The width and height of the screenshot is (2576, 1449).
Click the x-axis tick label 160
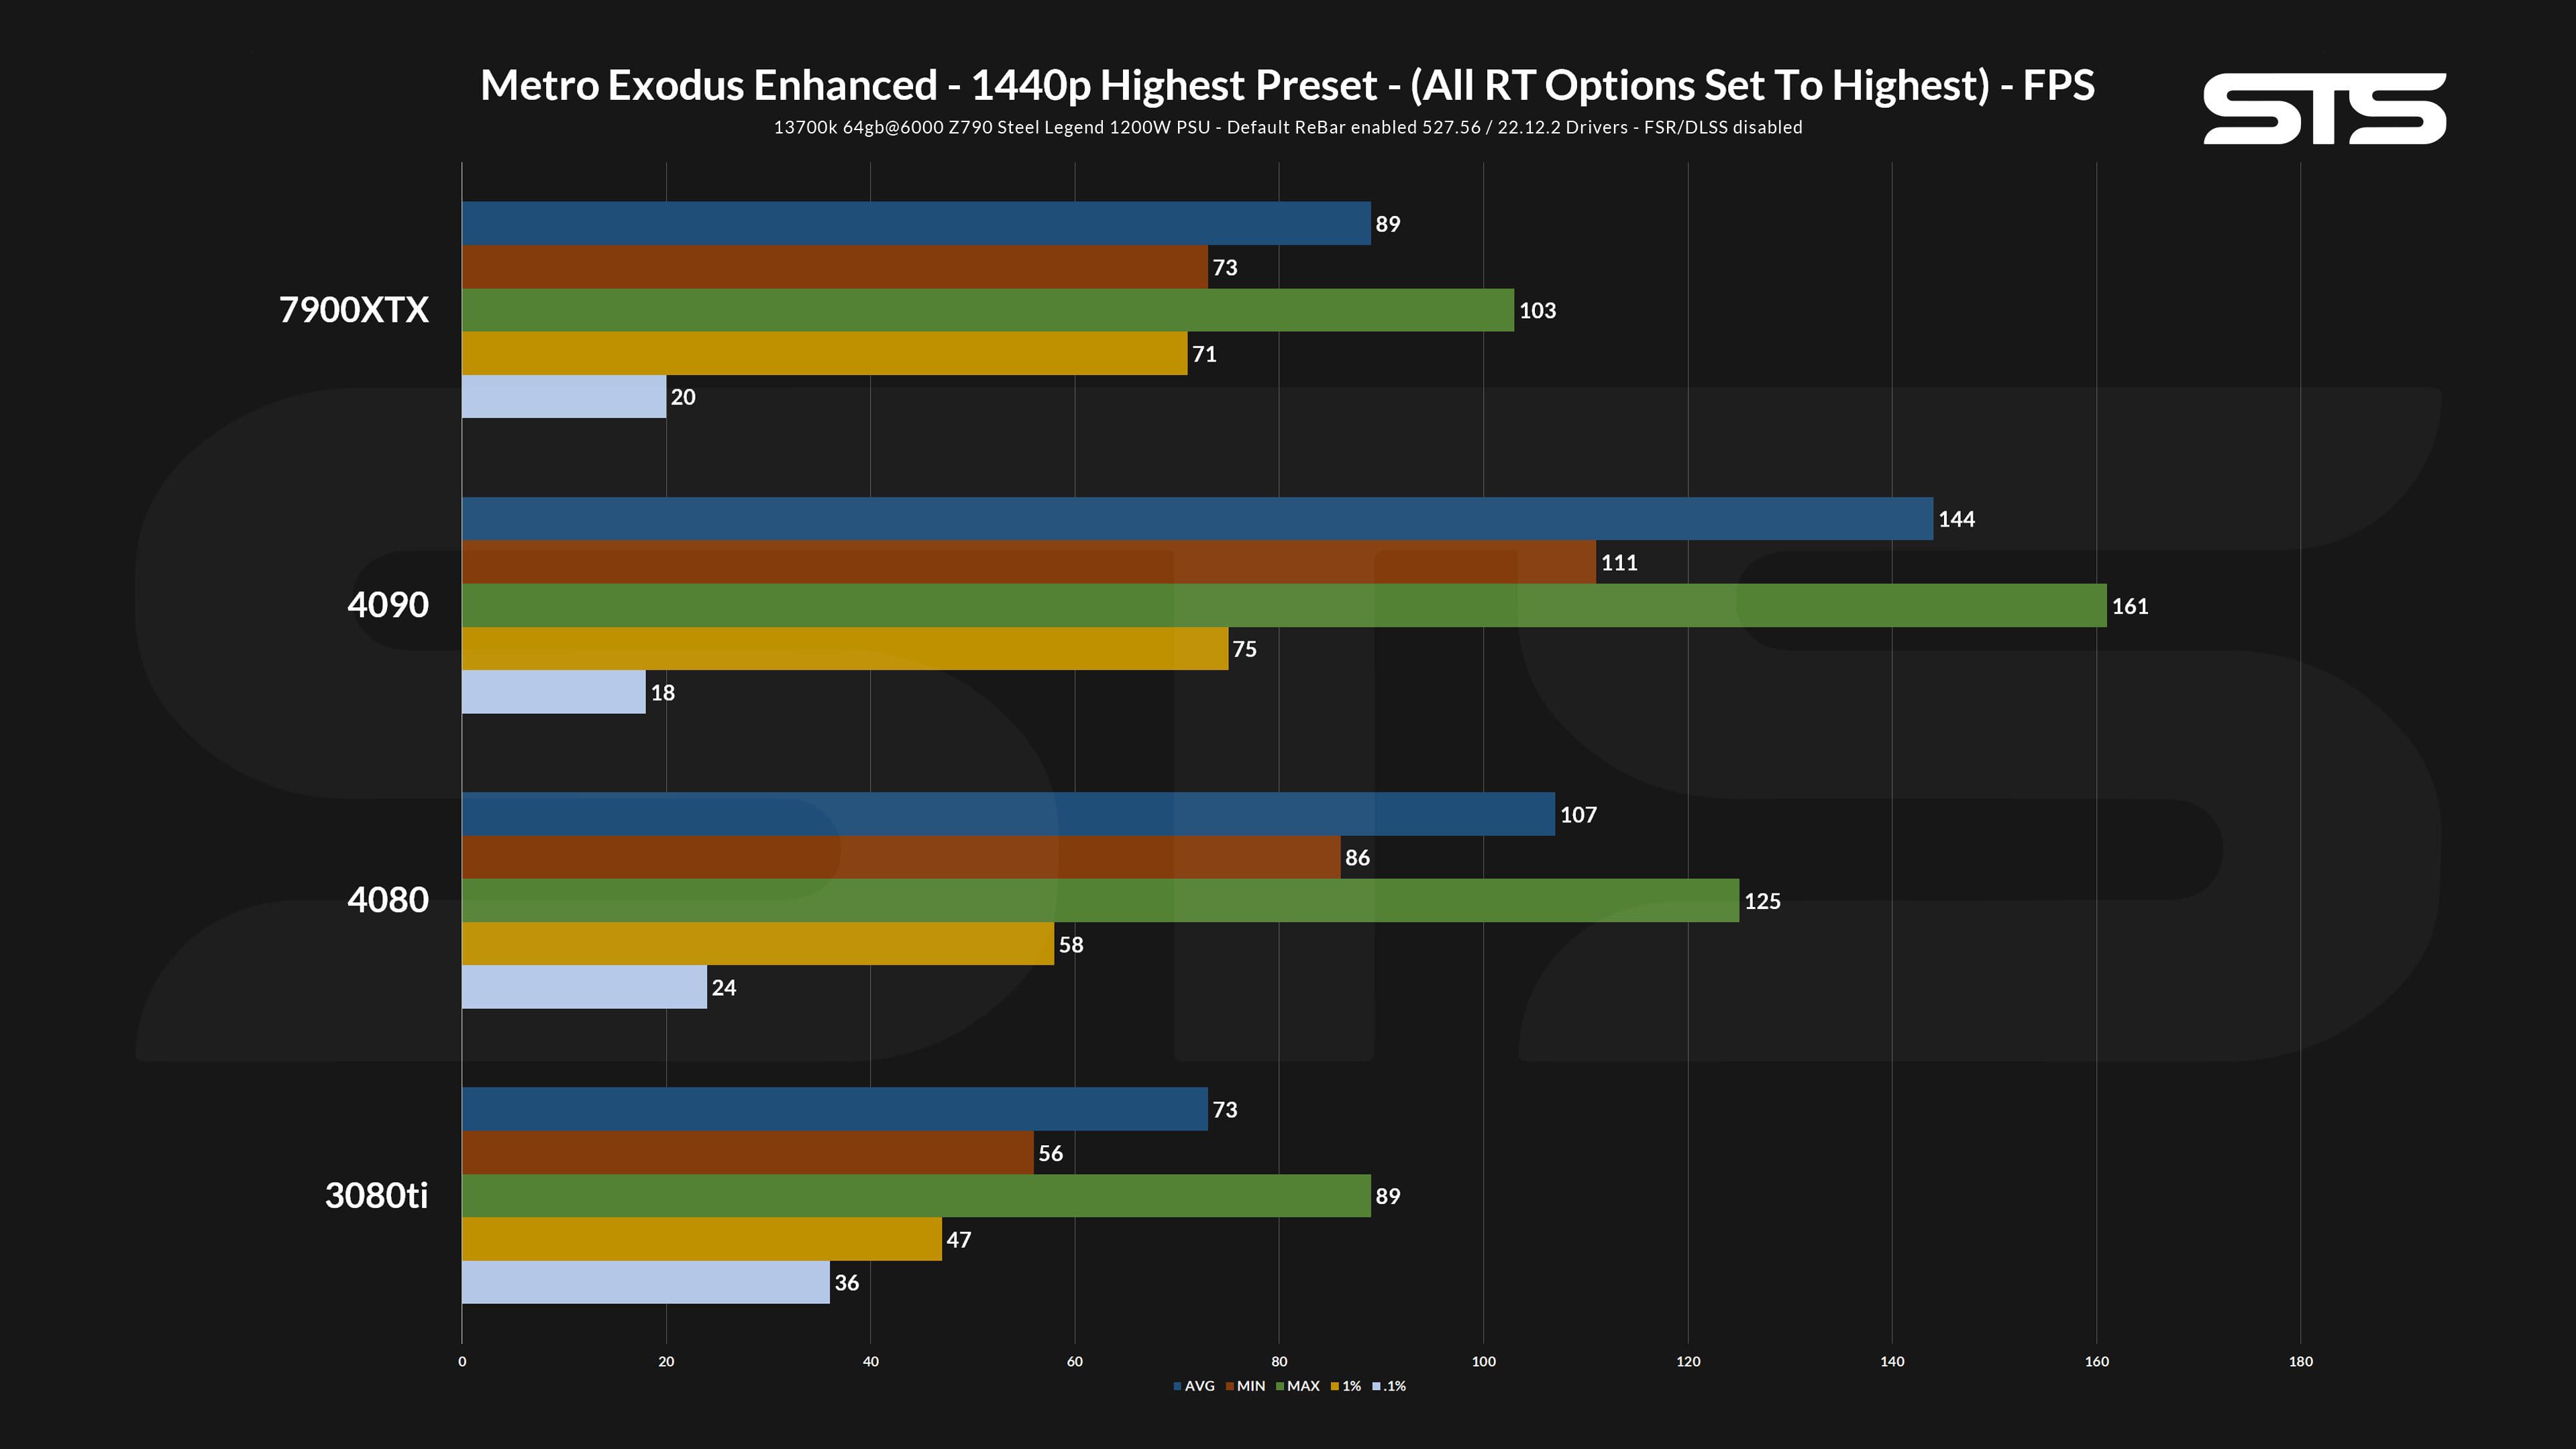[2097, 1361]
